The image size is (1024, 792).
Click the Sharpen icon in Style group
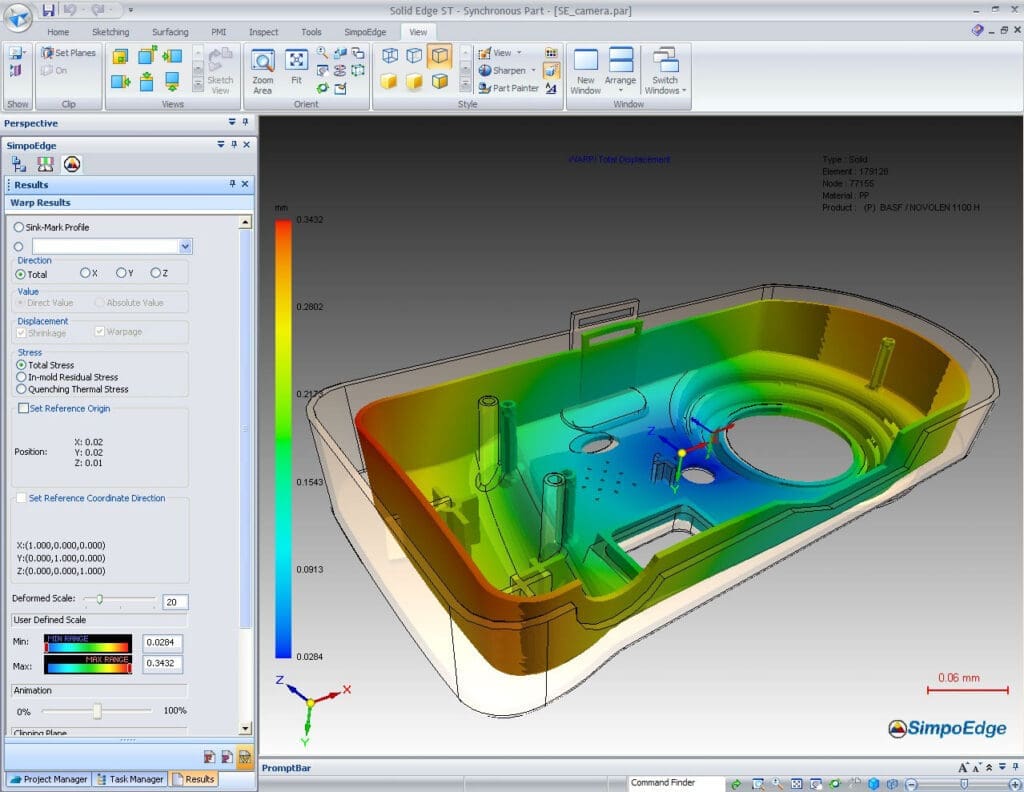pos(485,71)
